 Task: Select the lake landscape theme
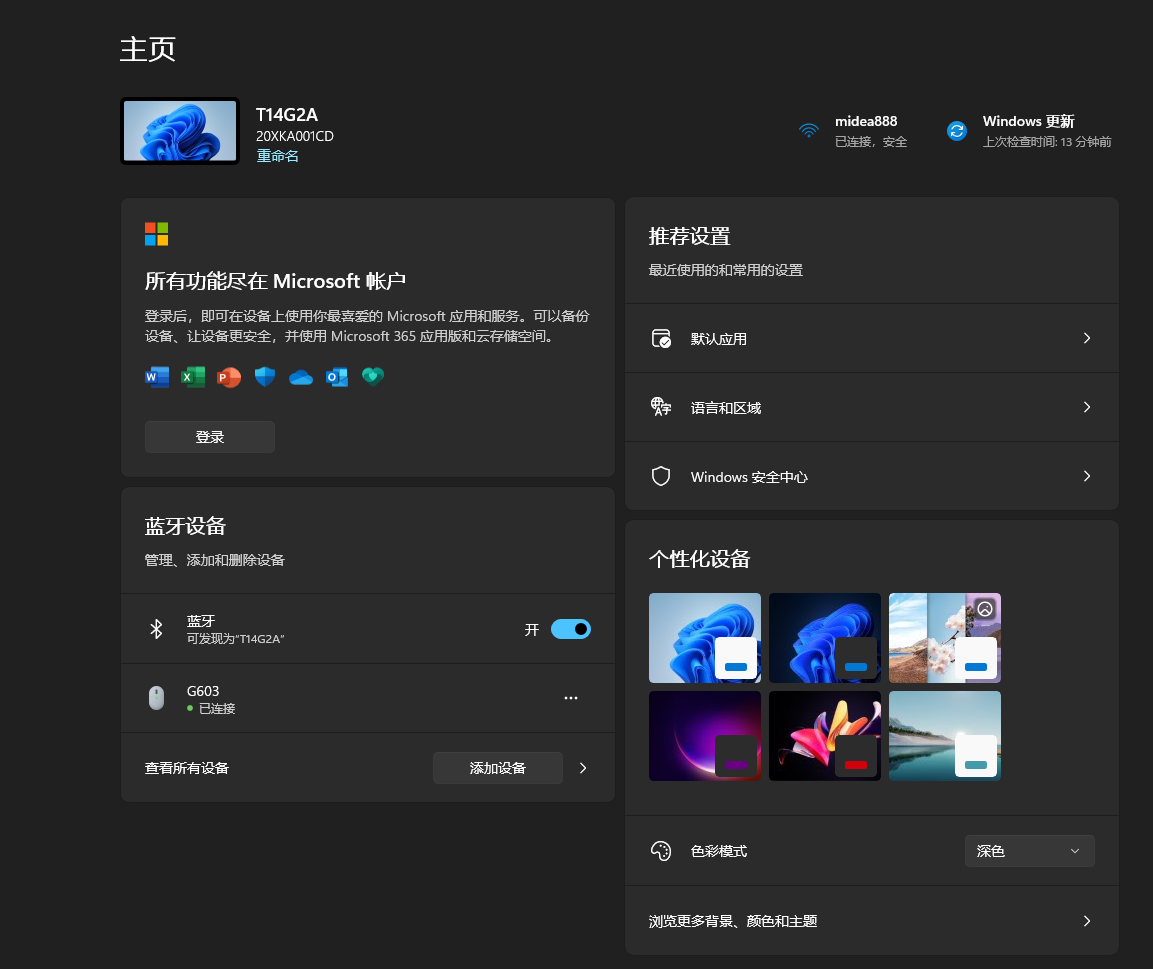pos(944,735)
